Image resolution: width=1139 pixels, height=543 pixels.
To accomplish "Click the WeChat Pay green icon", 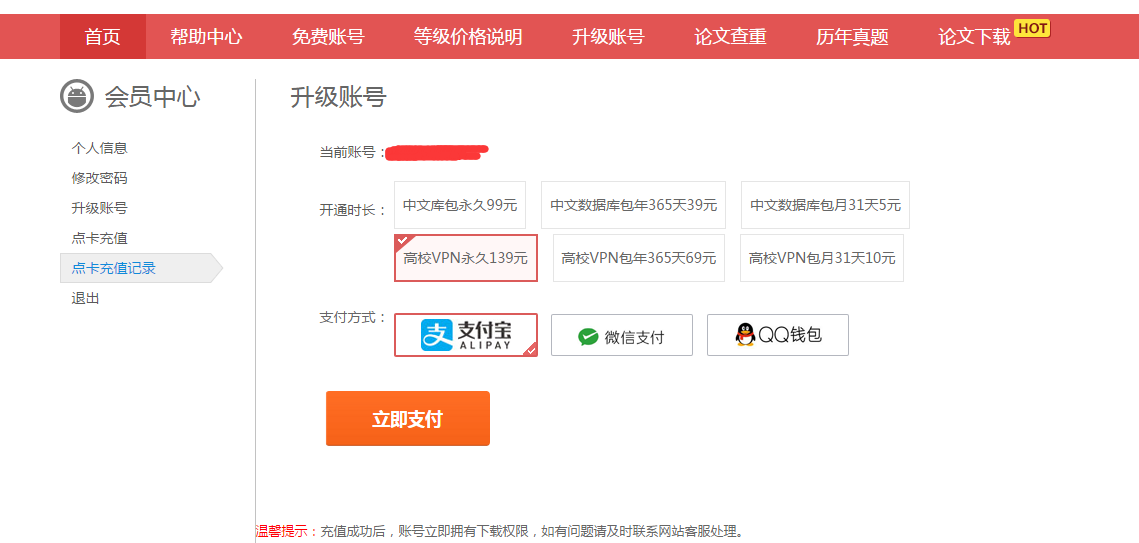I will pyautogui.click(x=588, y=337).
